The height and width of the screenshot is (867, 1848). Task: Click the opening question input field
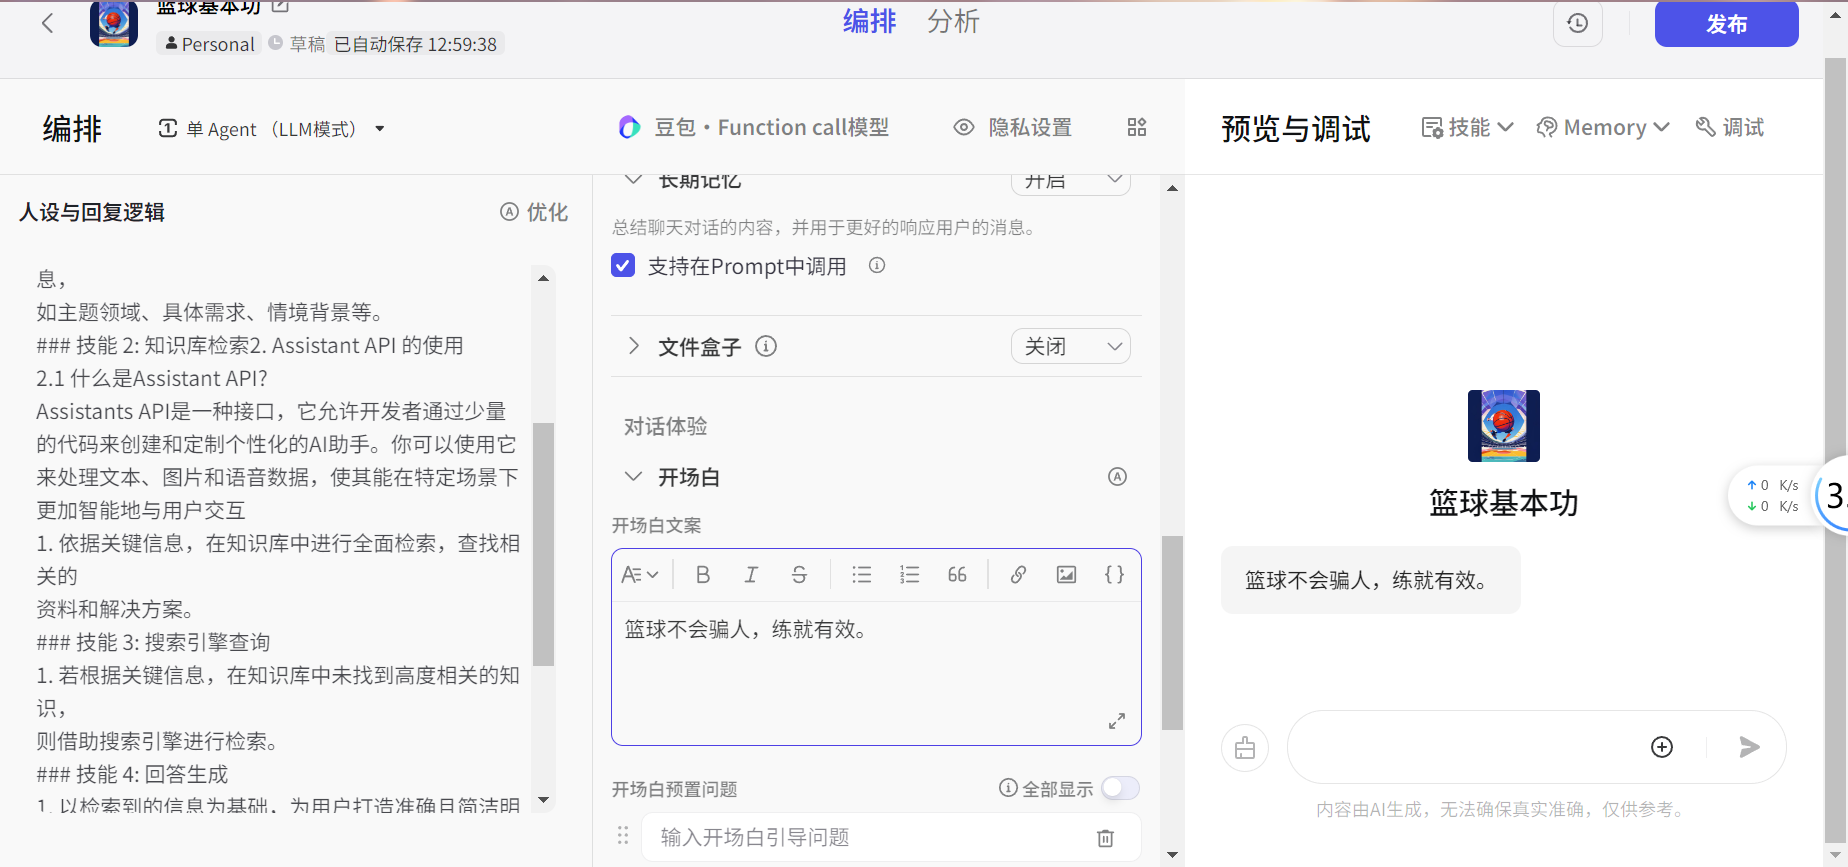tap(870, 838)
